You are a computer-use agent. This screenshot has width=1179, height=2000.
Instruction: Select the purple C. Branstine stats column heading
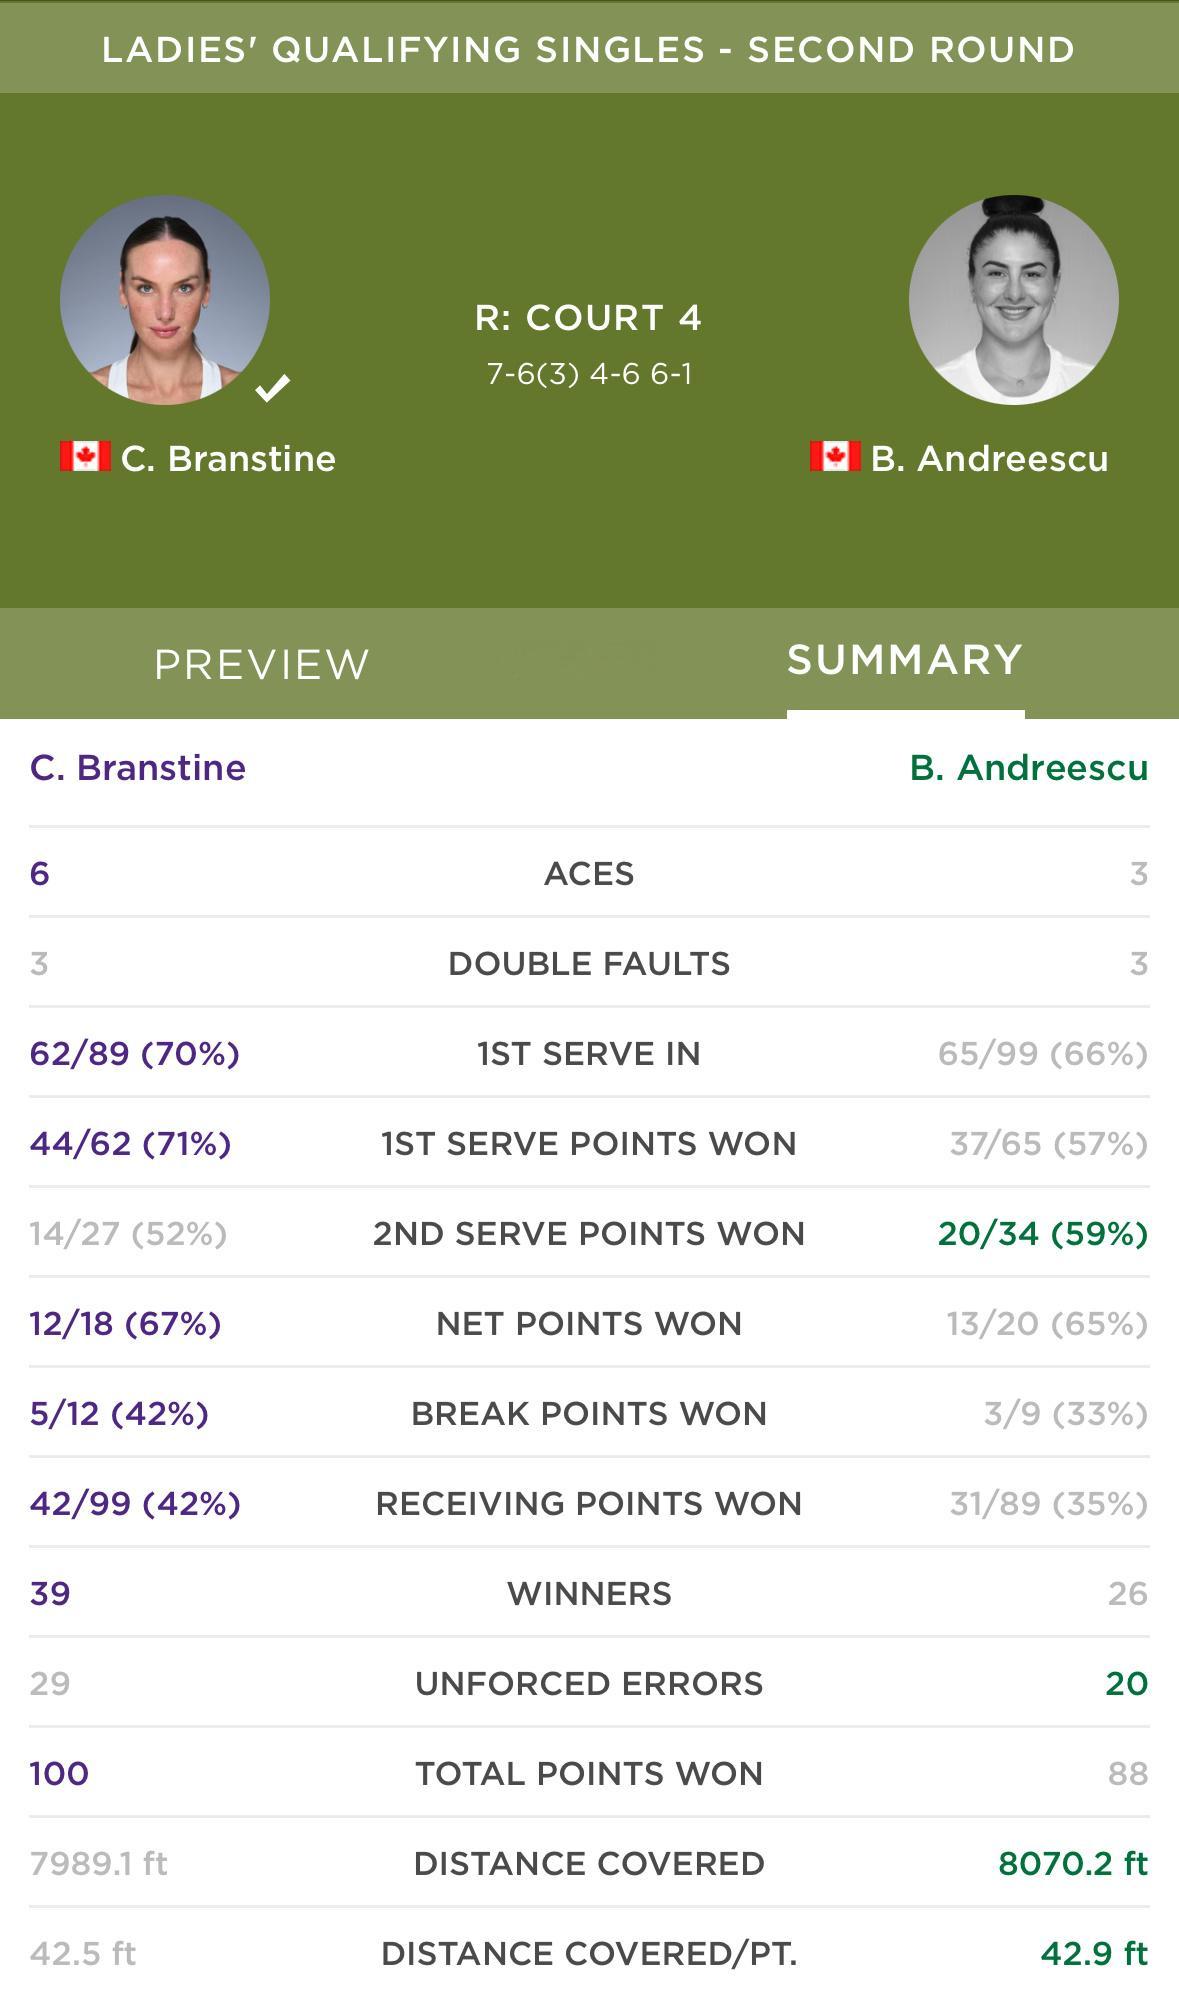point(138,768)
